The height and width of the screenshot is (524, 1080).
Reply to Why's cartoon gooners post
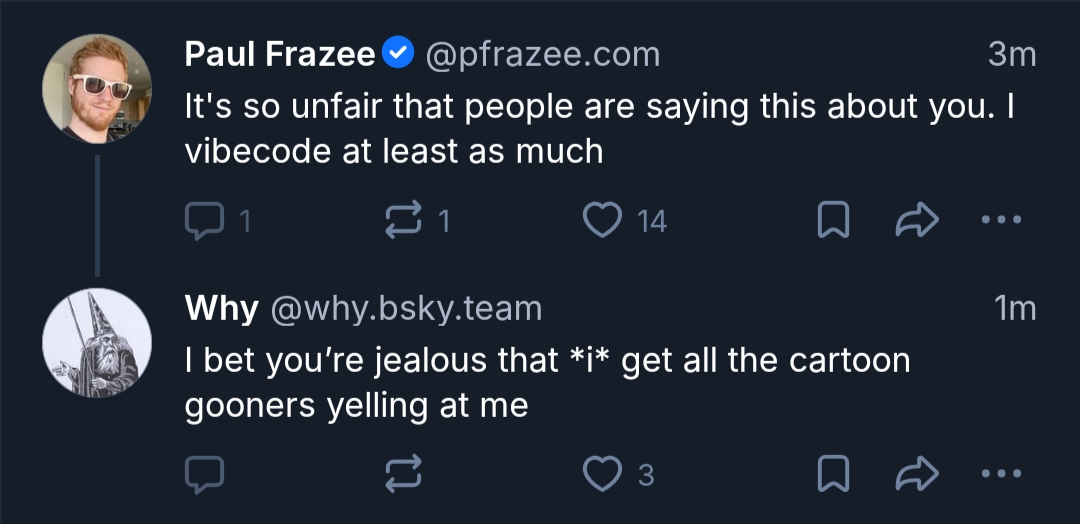click(205, 476)
